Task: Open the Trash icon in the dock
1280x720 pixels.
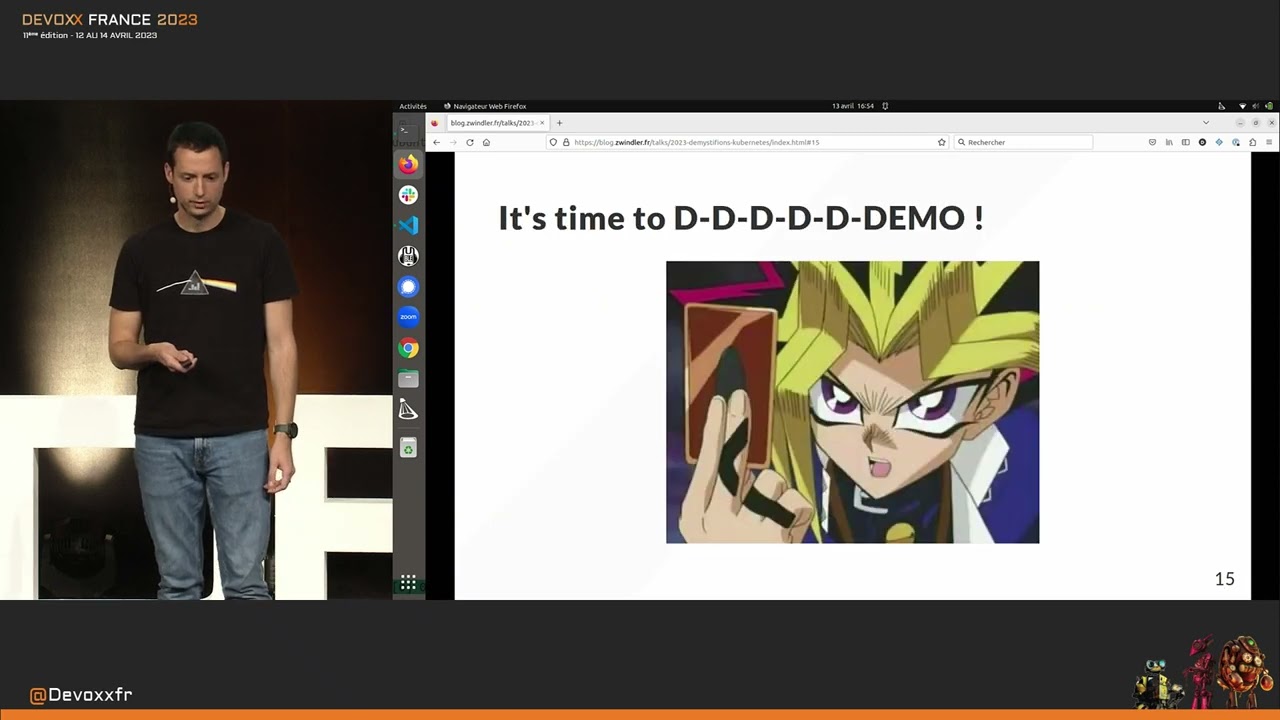Action: coord(408,449)
